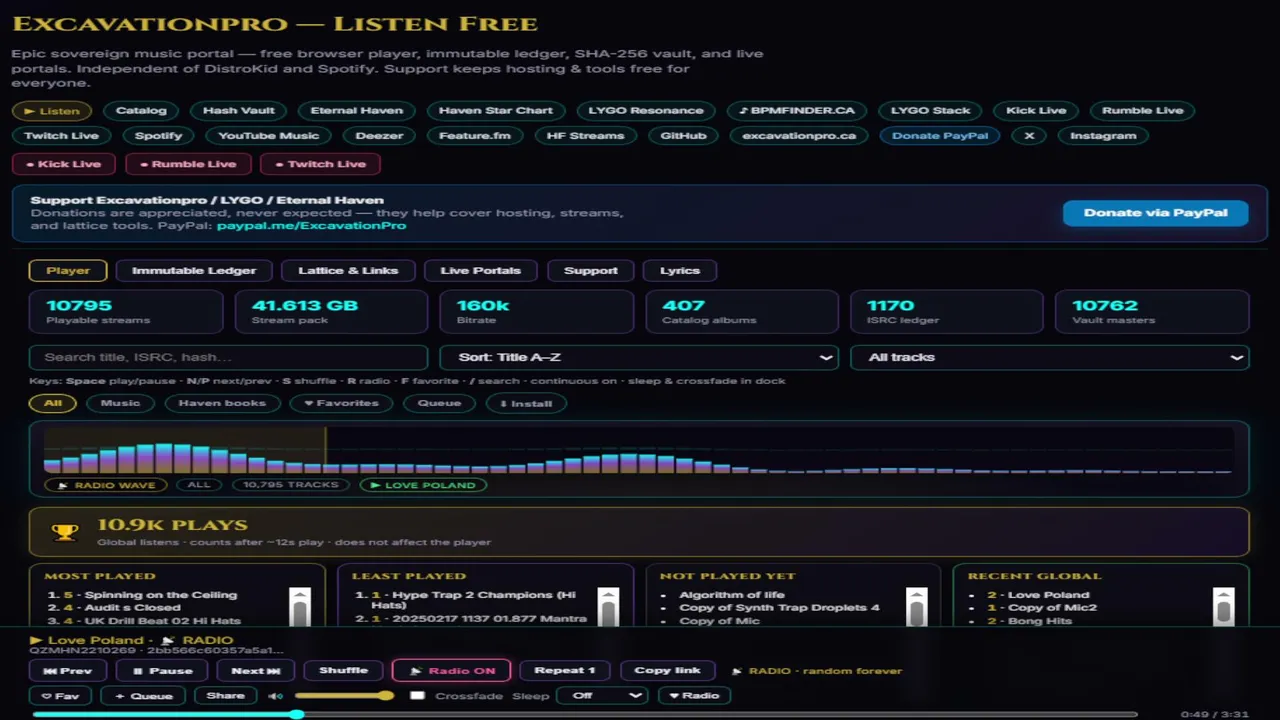The image size is (1280, 720).
Task: Add current track to favorites with Fav
Action: [x=61, y=696]
